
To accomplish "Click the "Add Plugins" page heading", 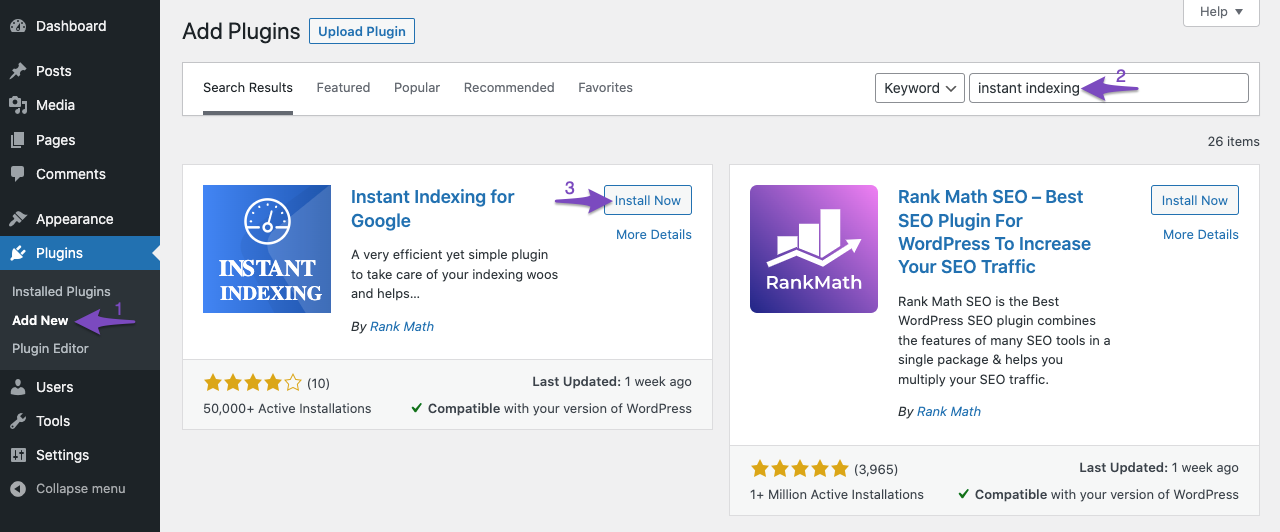I will 241,31.
